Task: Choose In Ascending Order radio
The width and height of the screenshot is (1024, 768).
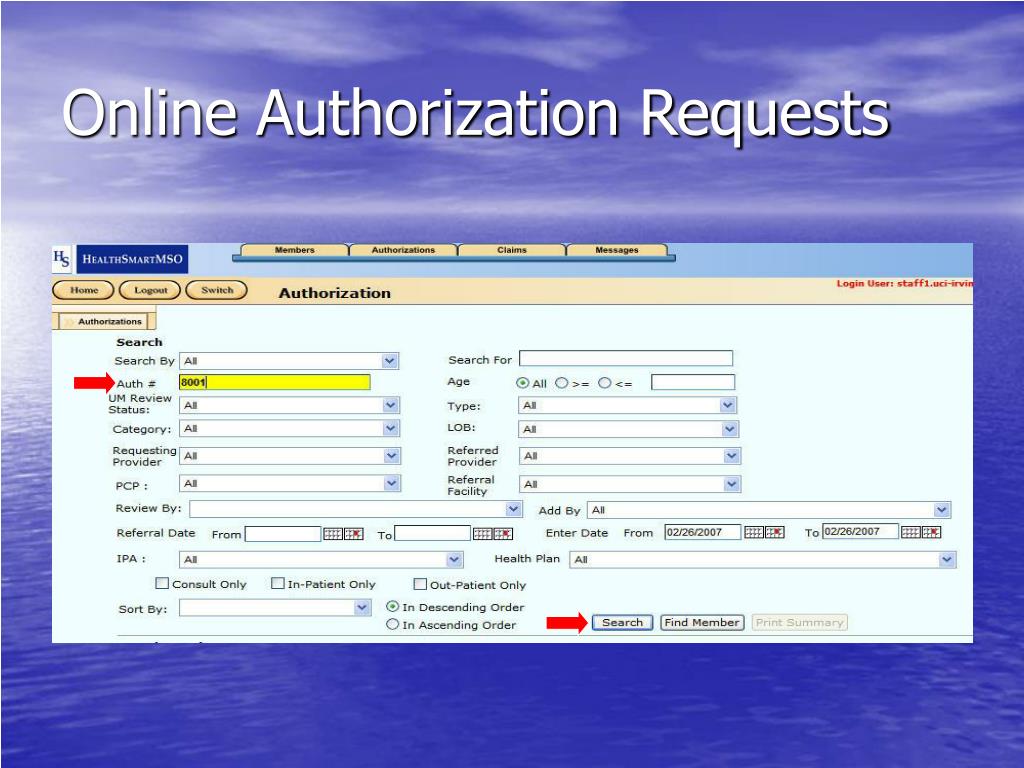Action: coord(392,624)
